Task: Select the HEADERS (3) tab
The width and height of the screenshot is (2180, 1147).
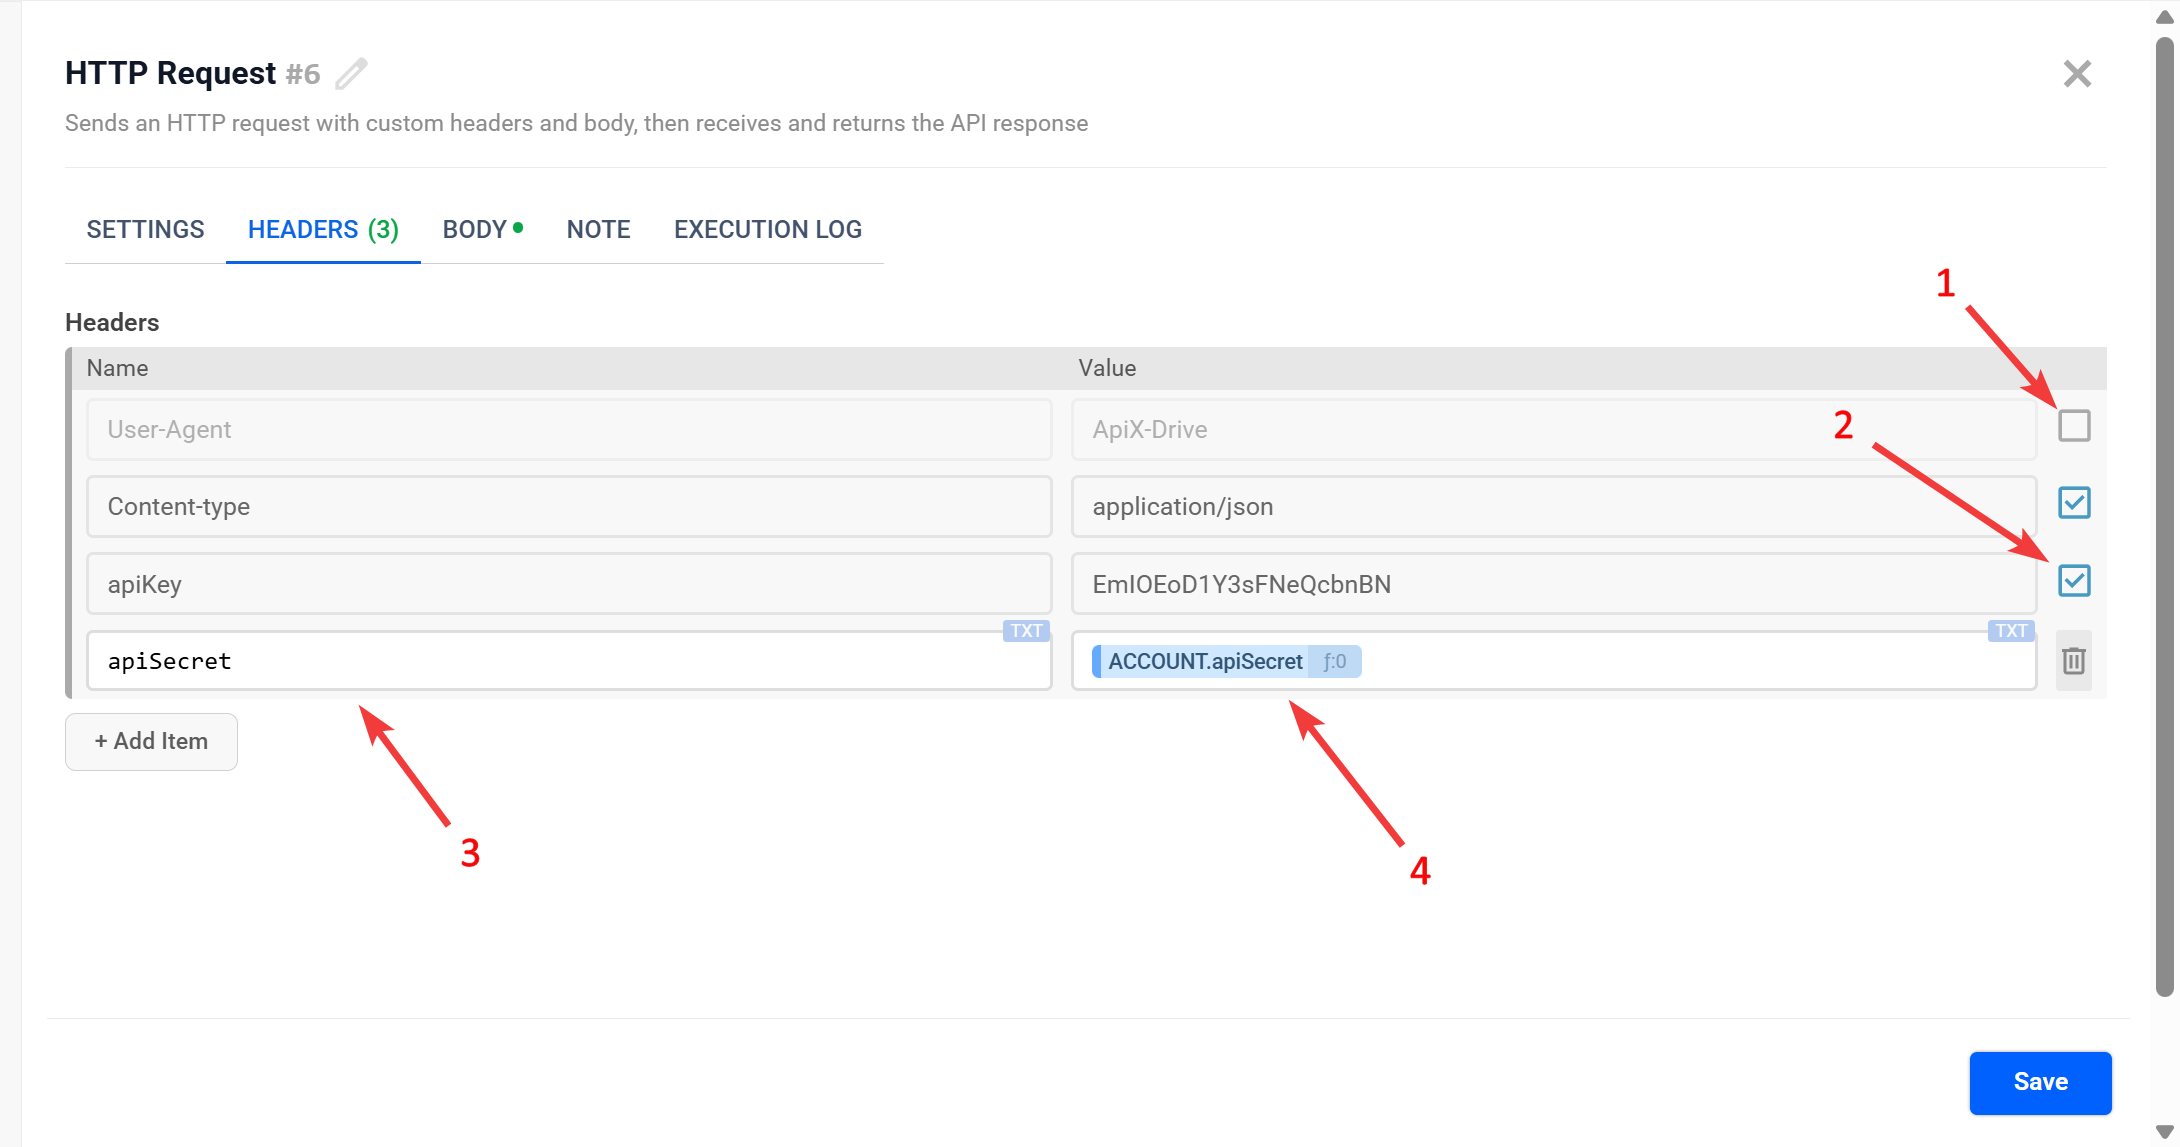Action: [323, 230]
